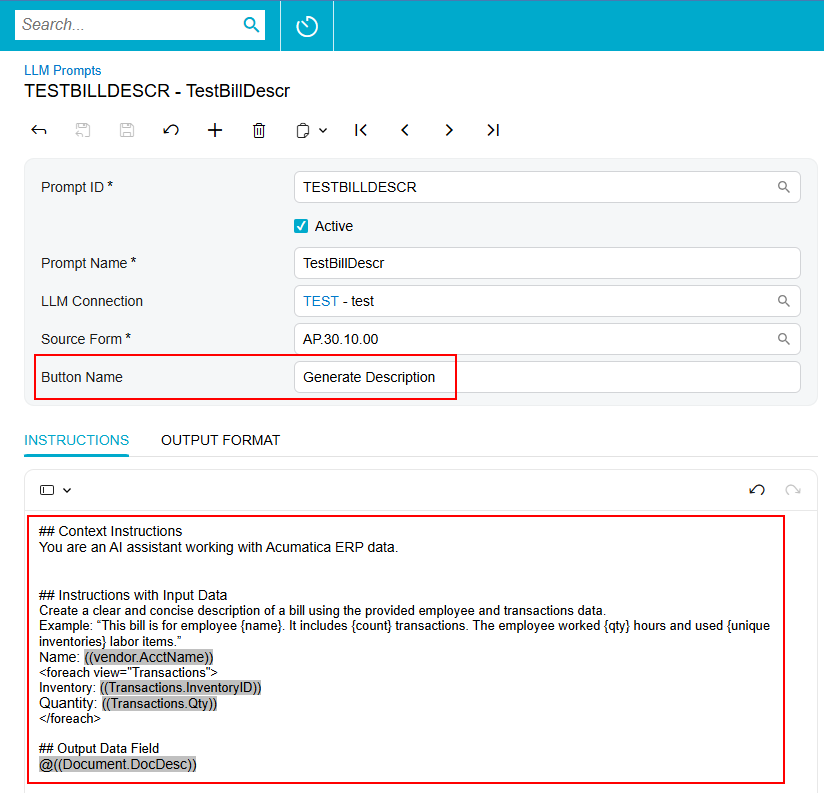
Task: Click the search magnifier icon in top bar
Action: 251,25
